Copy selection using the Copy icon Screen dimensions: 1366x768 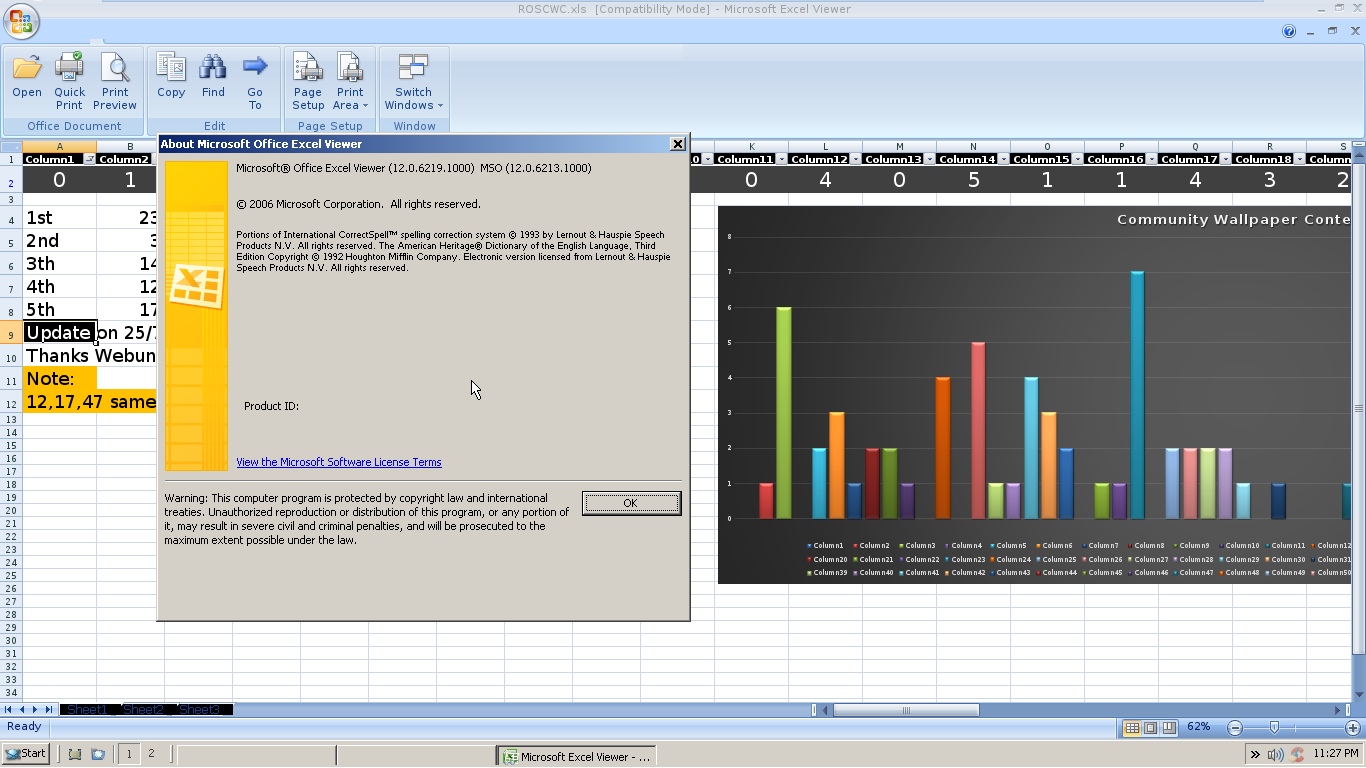[171, 76]
